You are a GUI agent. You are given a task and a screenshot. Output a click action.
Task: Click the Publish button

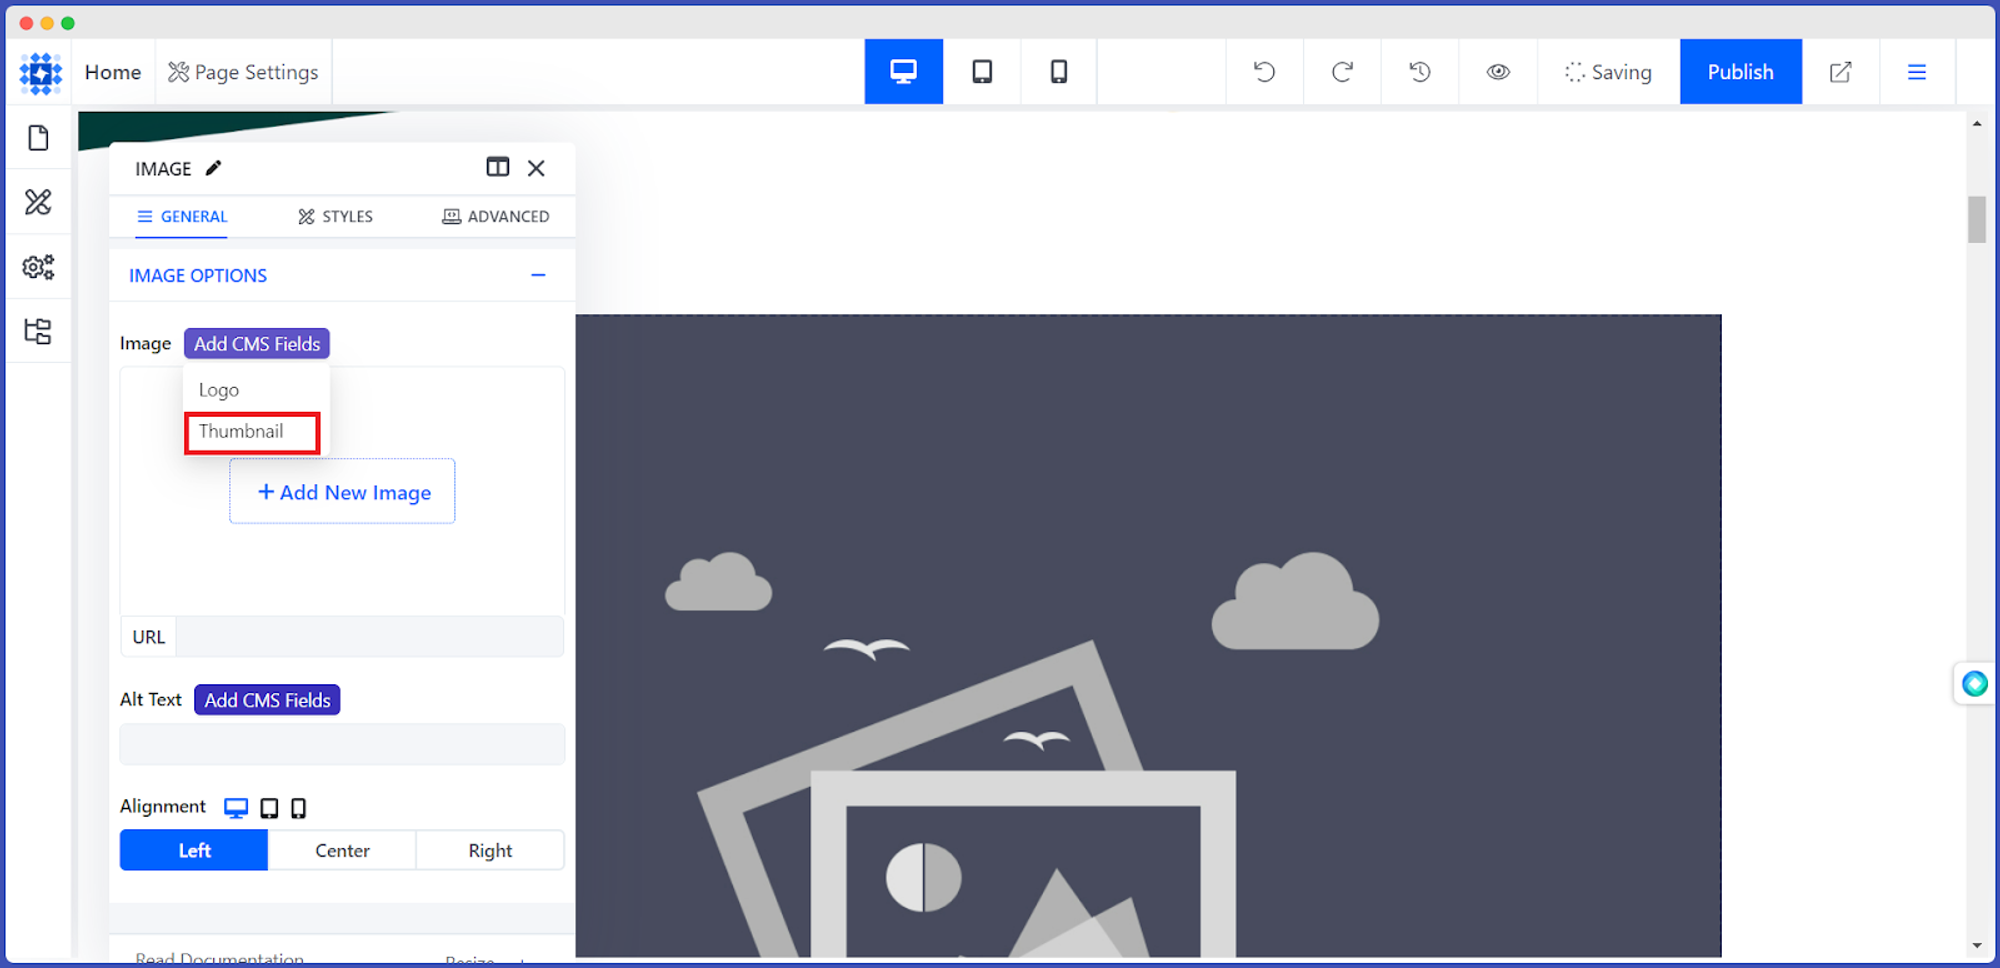pos(1741,72)
